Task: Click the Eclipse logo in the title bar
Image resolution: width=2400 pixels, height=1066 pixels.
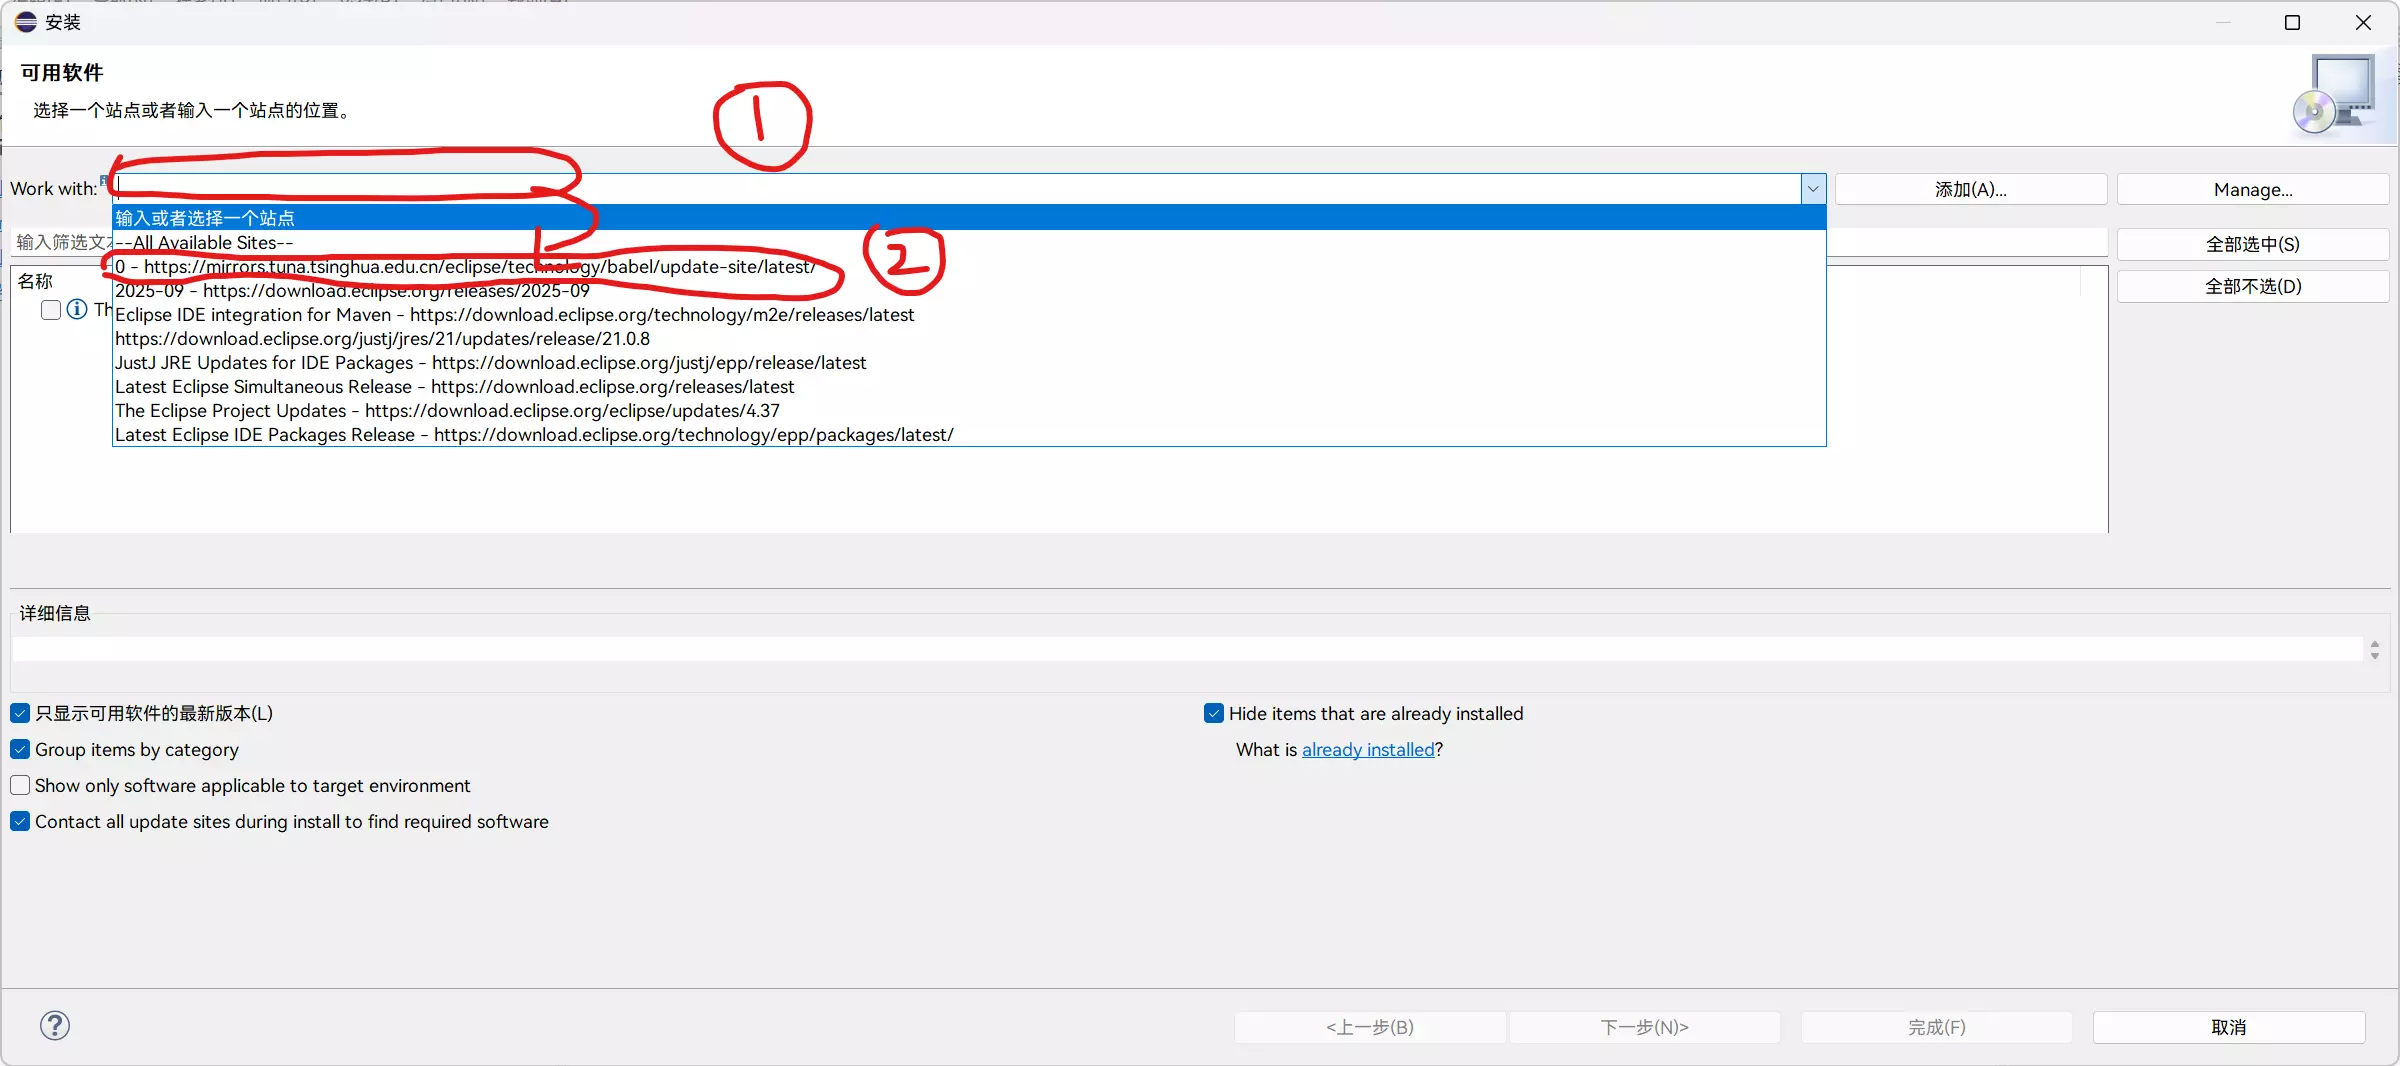Action: 25,21
